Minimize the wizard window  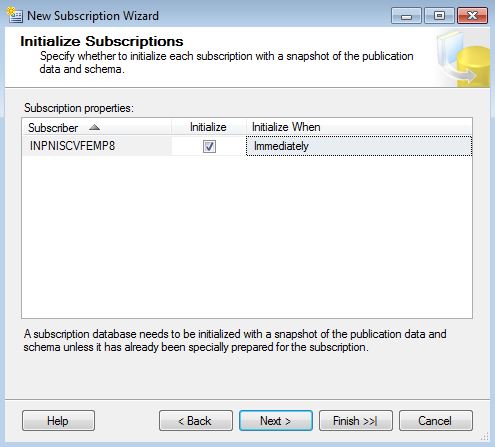pyautogui.click(x=406, y=16)
